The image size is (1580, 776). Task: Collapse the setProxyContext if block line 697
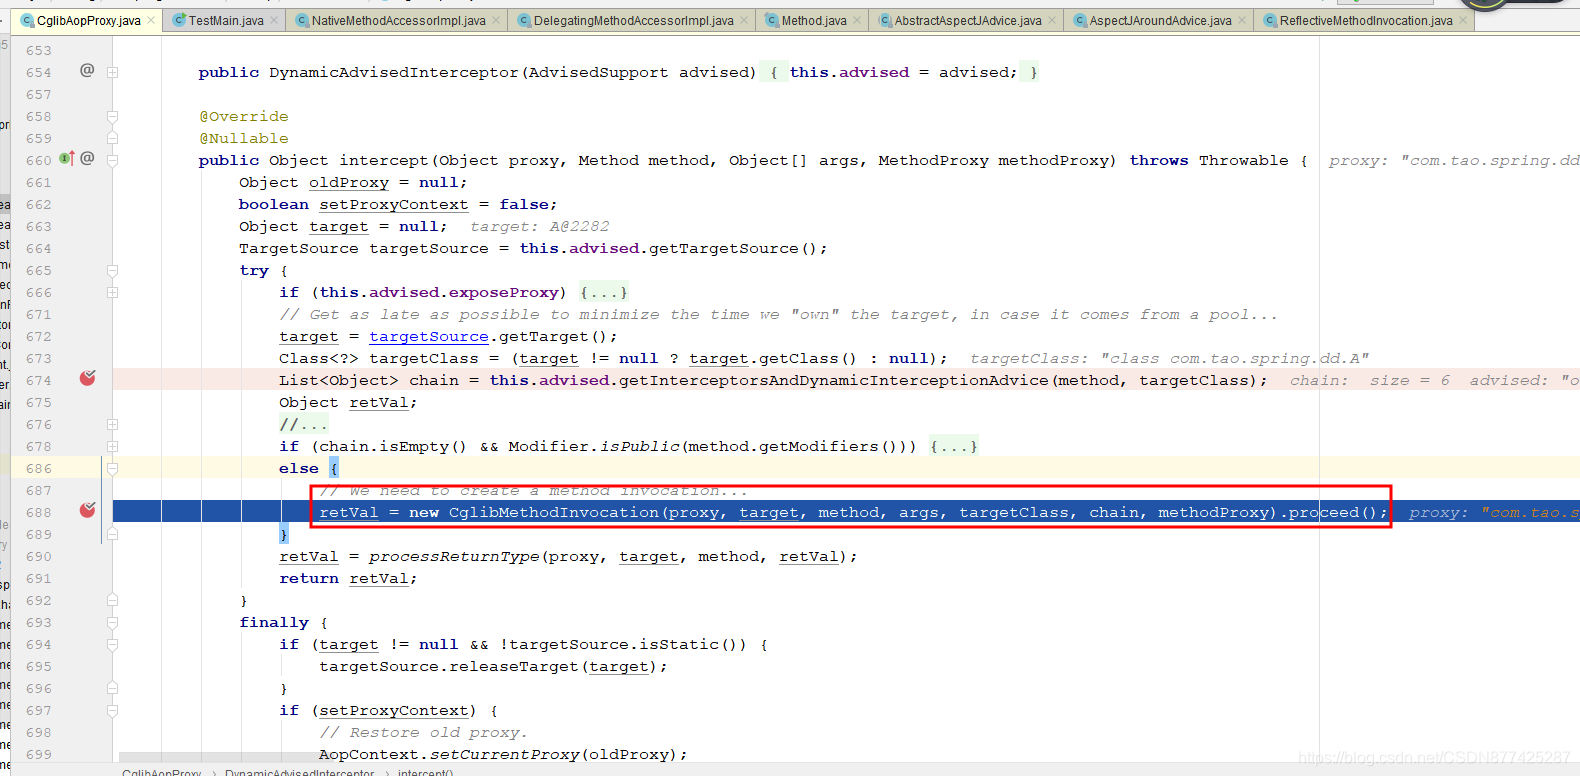113,710
